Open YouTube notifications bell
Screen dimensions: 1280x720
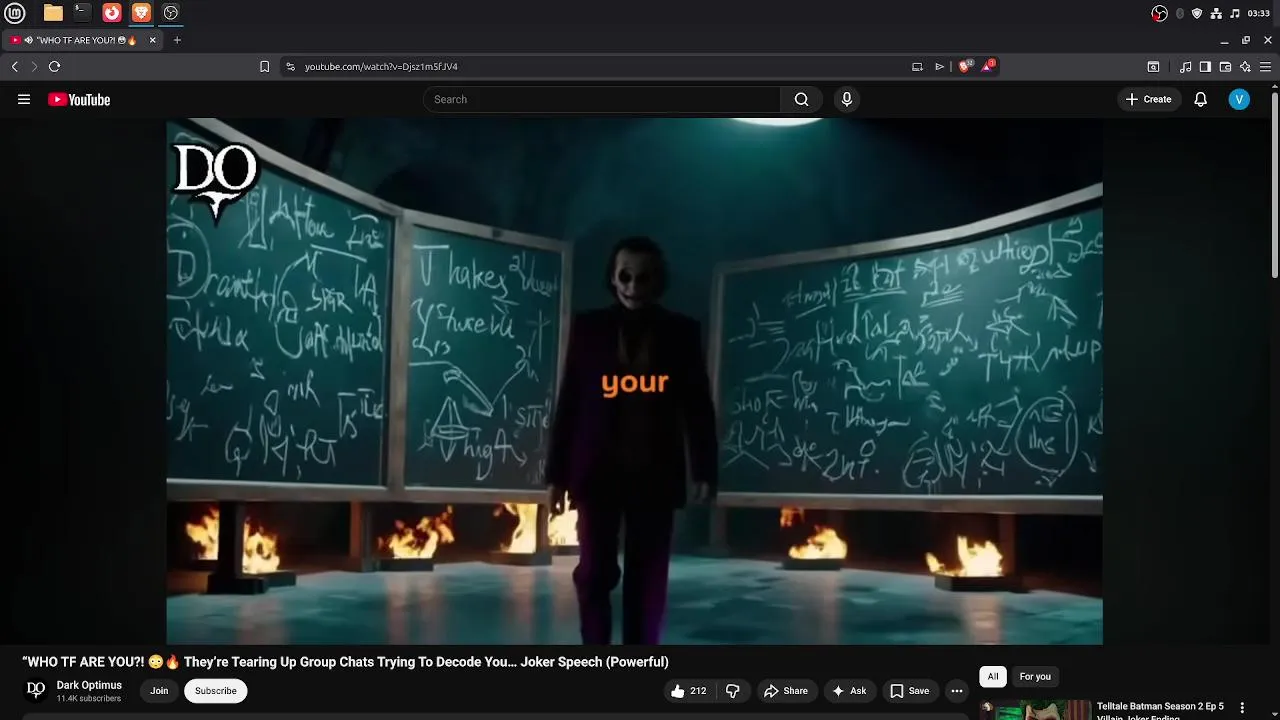click(1201, 99)
